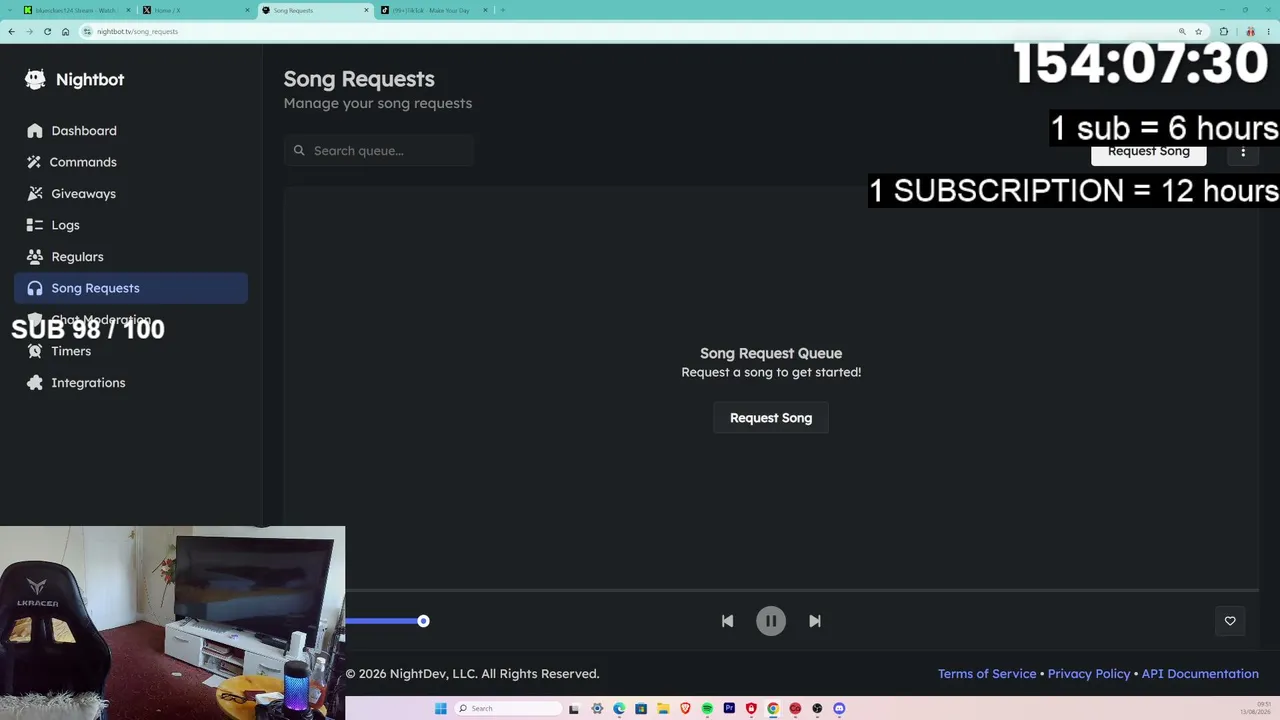Image resolution: width=1280 pixels, height=720 pixels.
Task: Click the heart icon in the player bar
Action: point(1230,621)
